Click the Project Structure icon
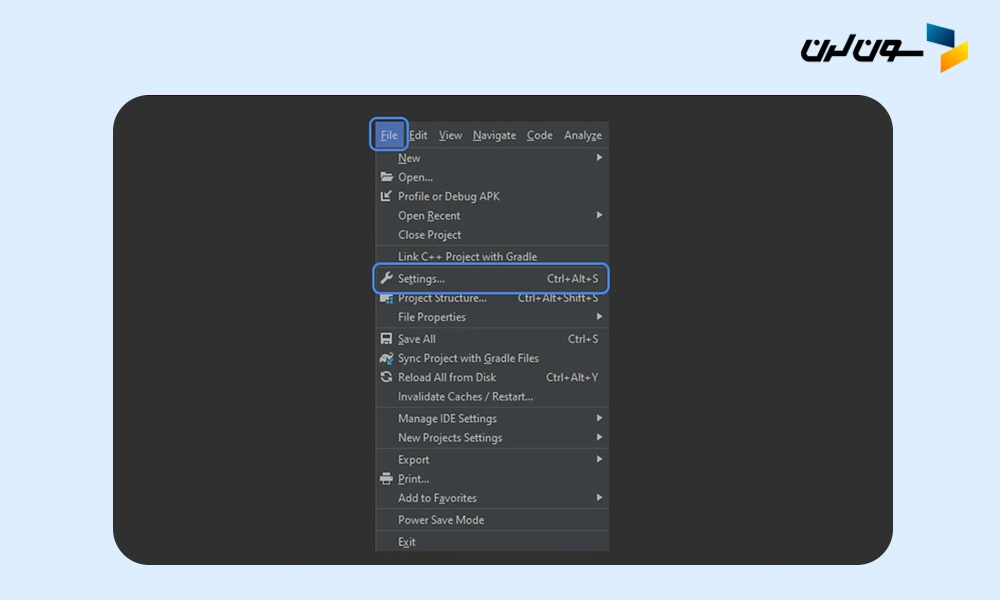 387,298
